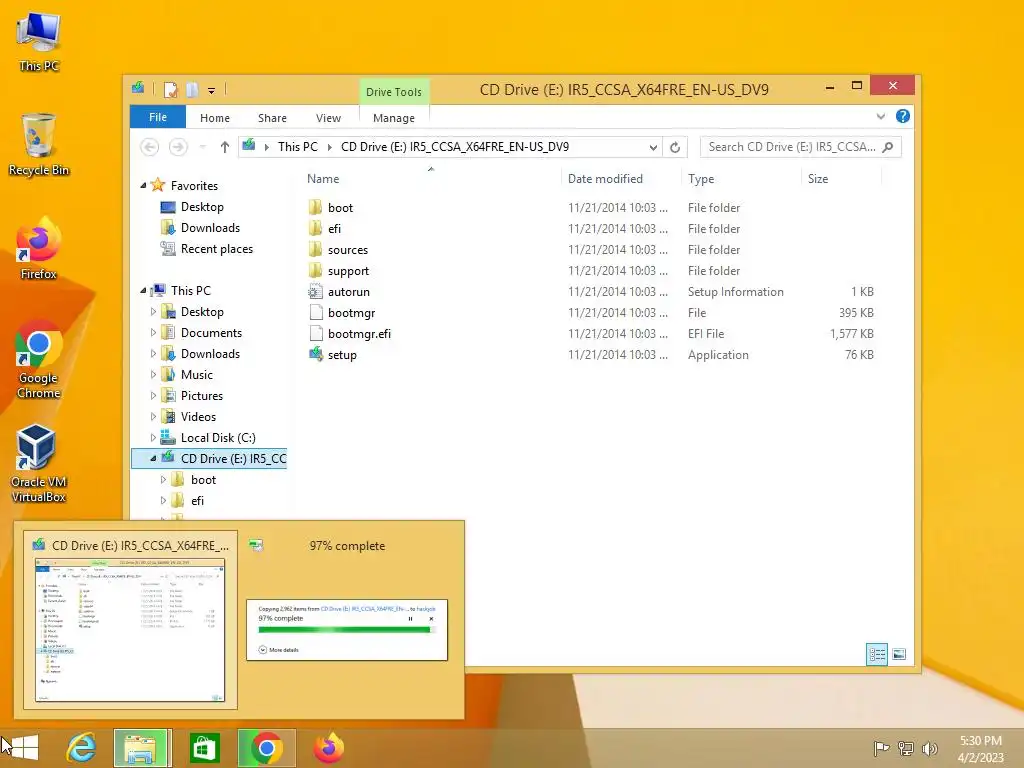The image size is (1024, 768).
Task: Refresh the current folder view
Action: point(675,147)
